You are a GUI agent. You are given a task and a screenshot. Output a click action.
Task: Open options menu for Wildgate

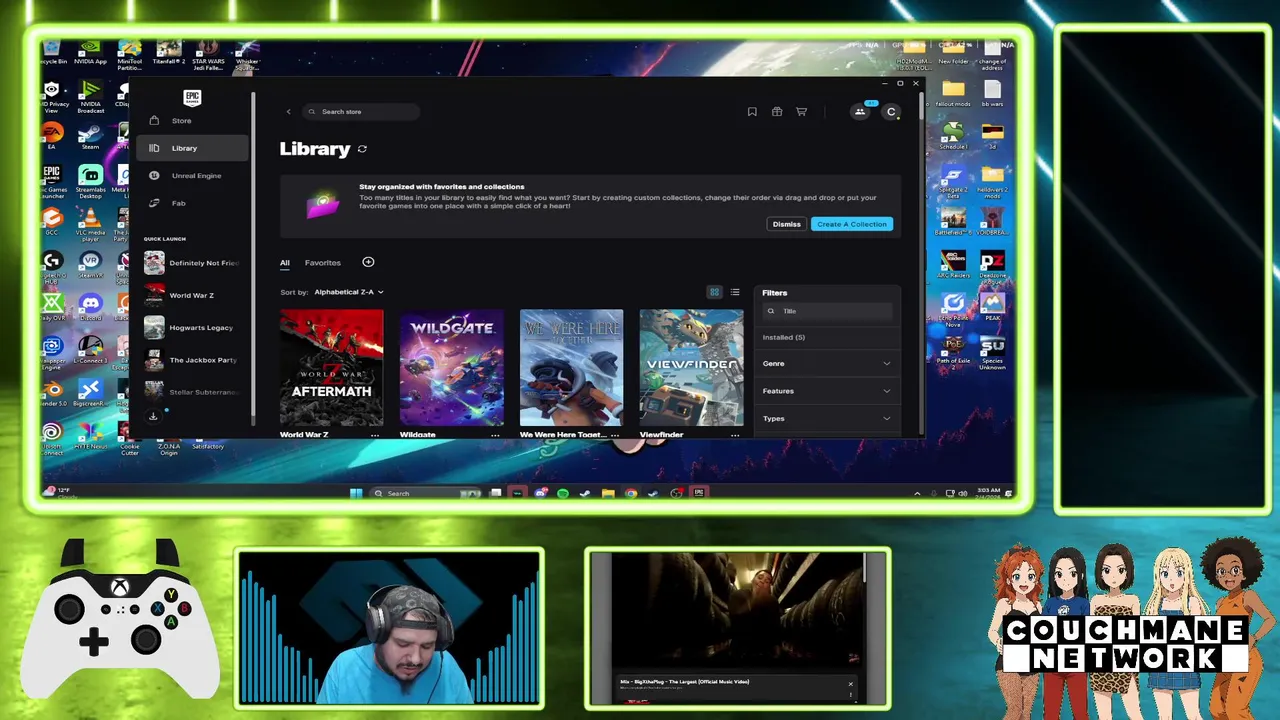(x=495, y=435)
